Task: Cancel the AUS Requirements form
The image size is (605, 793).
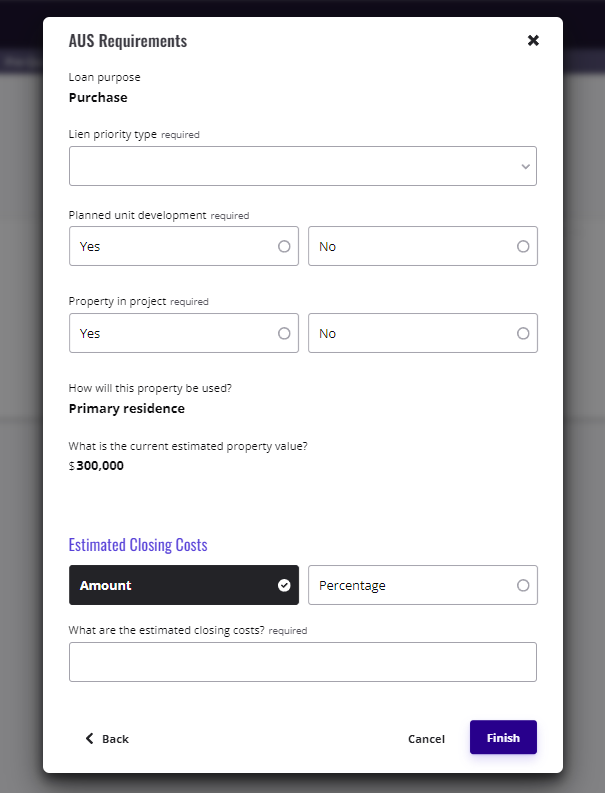Action: coord(426,739)
